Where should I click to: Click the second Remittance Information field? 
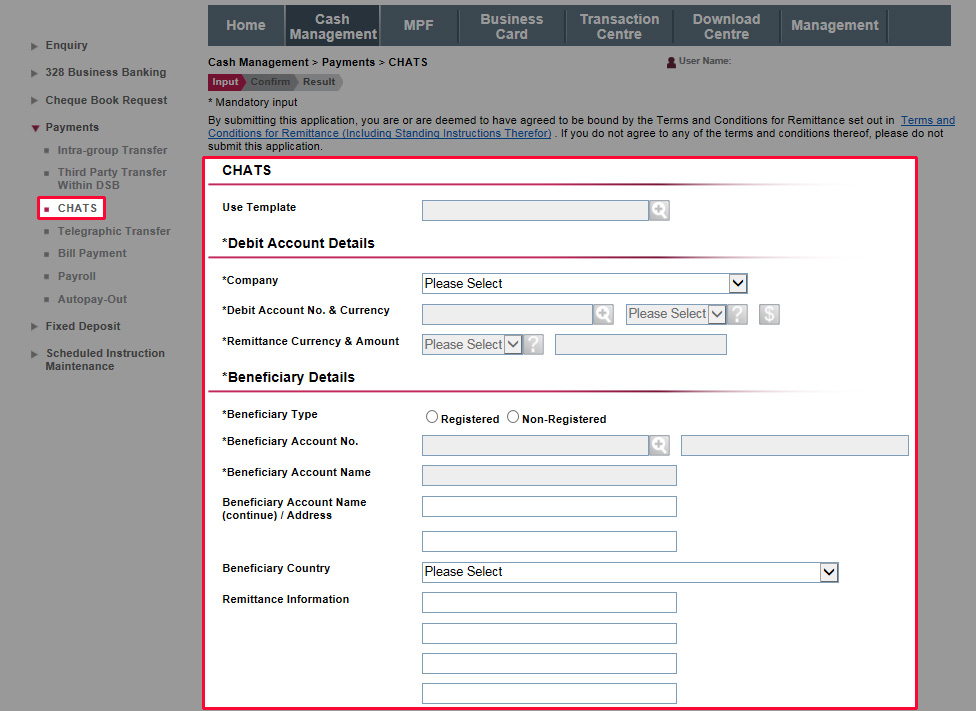549,633
